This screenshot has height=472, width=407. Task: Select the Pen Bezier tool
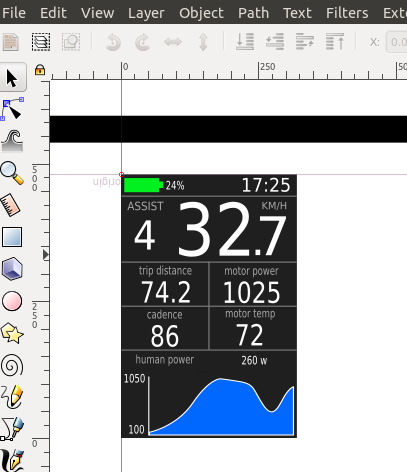[12, 429]
